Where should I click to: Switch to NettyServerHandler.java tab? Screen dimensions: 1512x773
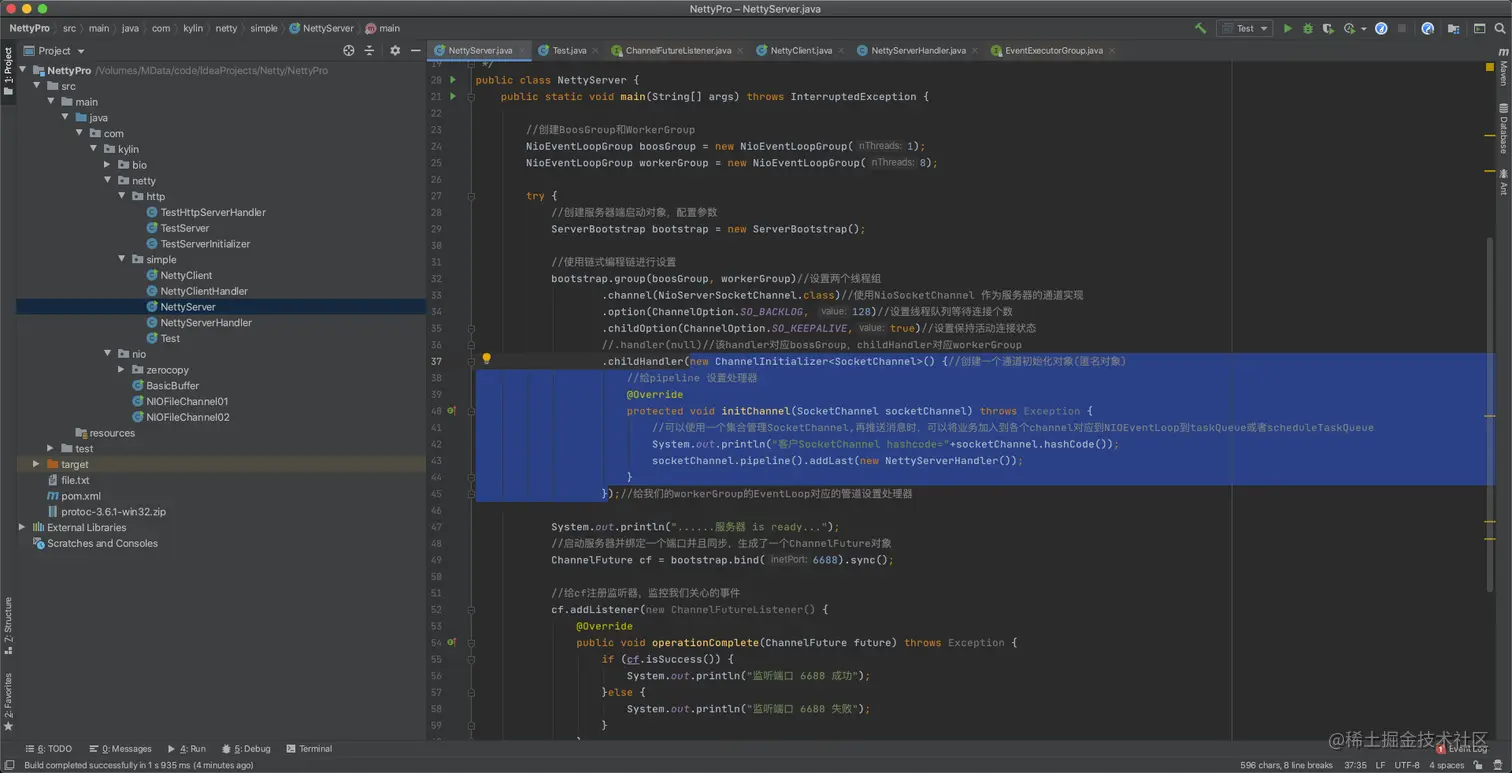[x=918, y=50]
